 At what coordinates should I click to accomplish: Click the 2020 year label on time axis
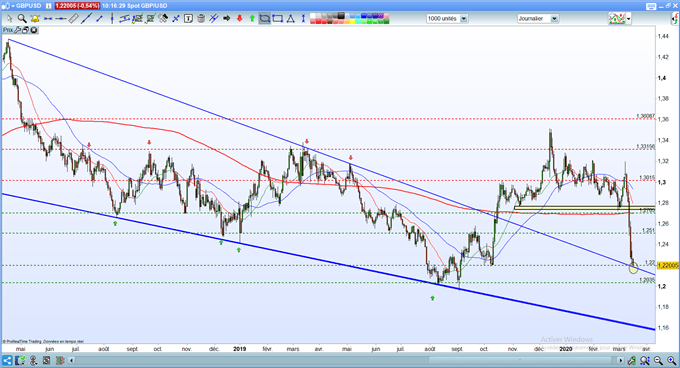[x=566, y=348]
